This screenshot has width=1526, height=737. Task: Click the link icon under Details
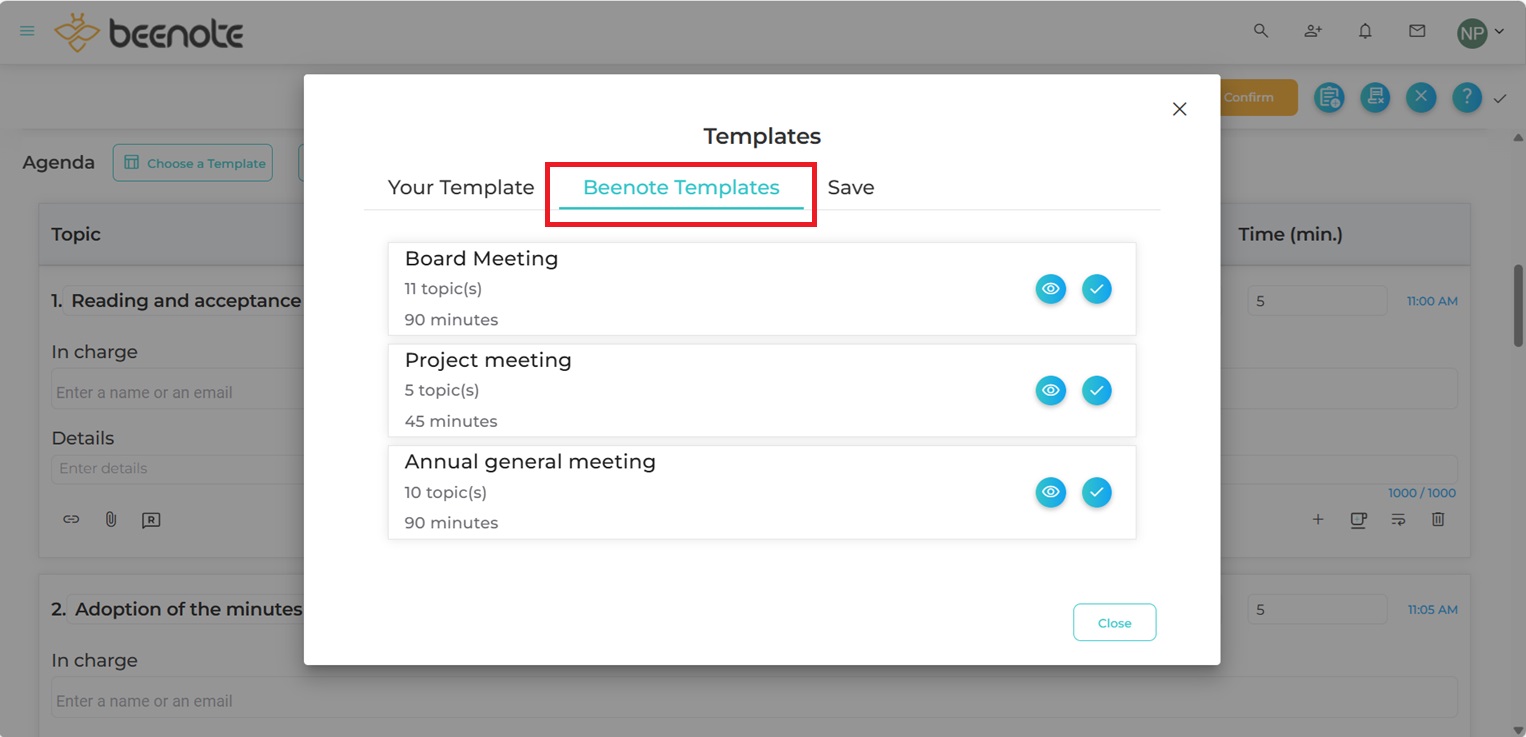[x=71, y=519]
